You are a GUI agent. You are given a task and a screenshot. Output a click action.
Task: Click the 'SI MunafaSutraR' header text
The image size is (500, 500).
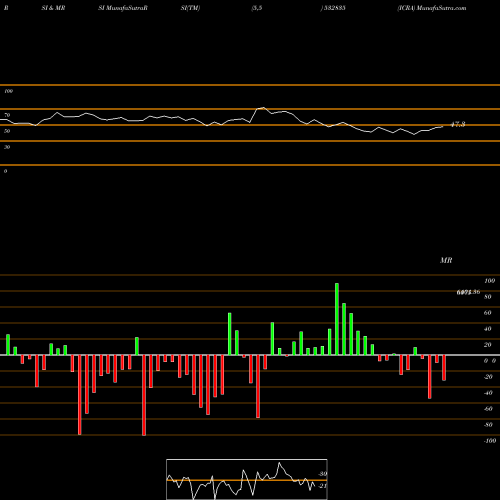[123, 8]
